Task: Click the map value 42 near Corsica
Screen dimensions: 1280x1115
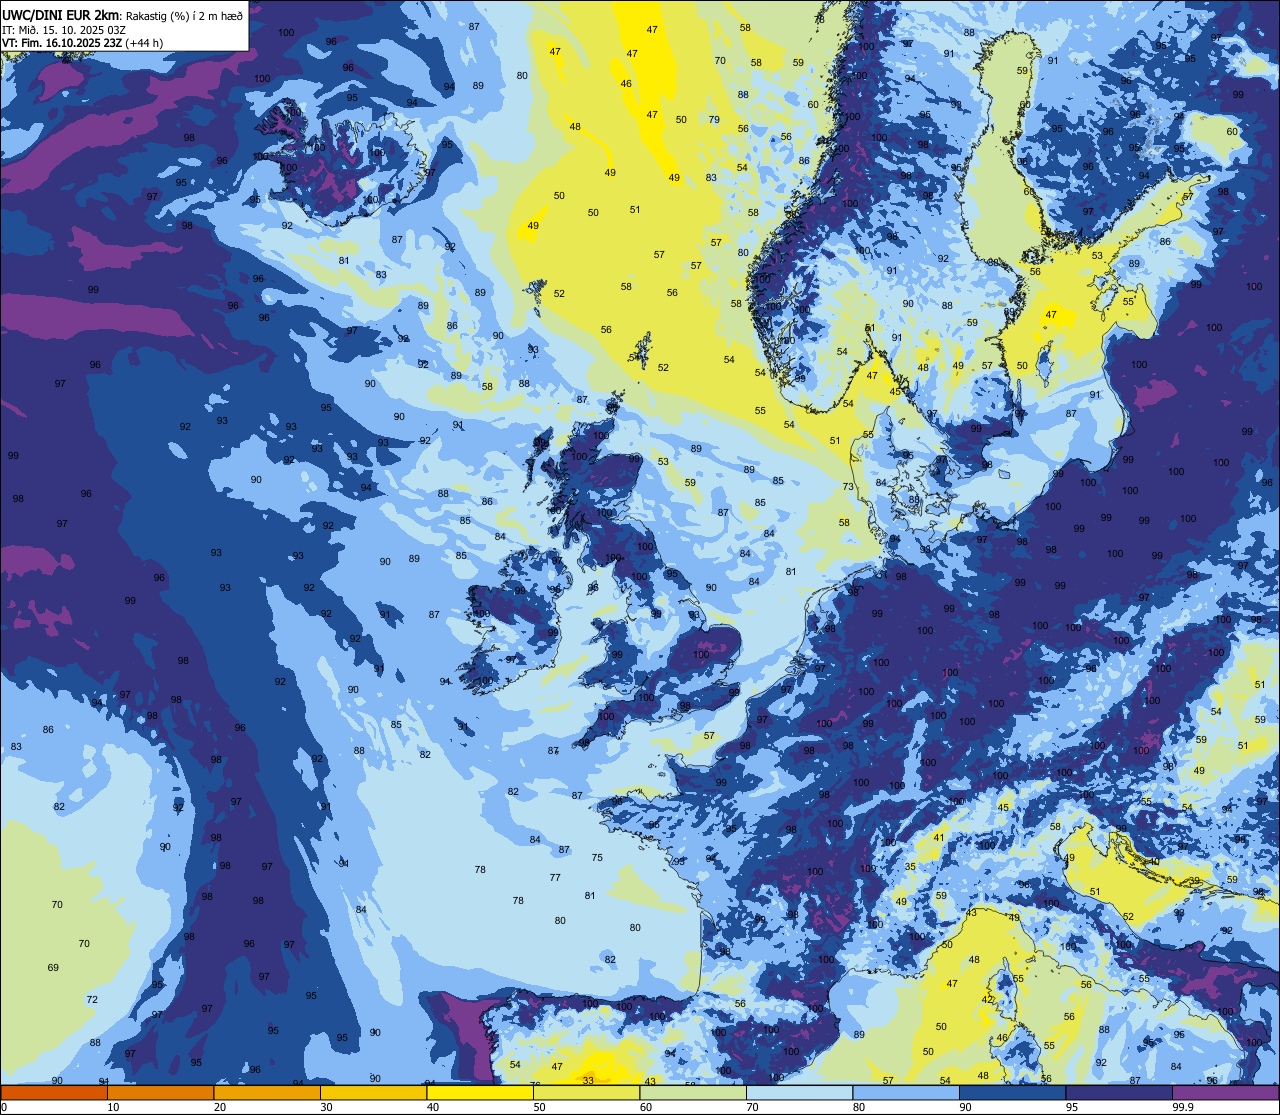Action: [x=987, y=1000]
